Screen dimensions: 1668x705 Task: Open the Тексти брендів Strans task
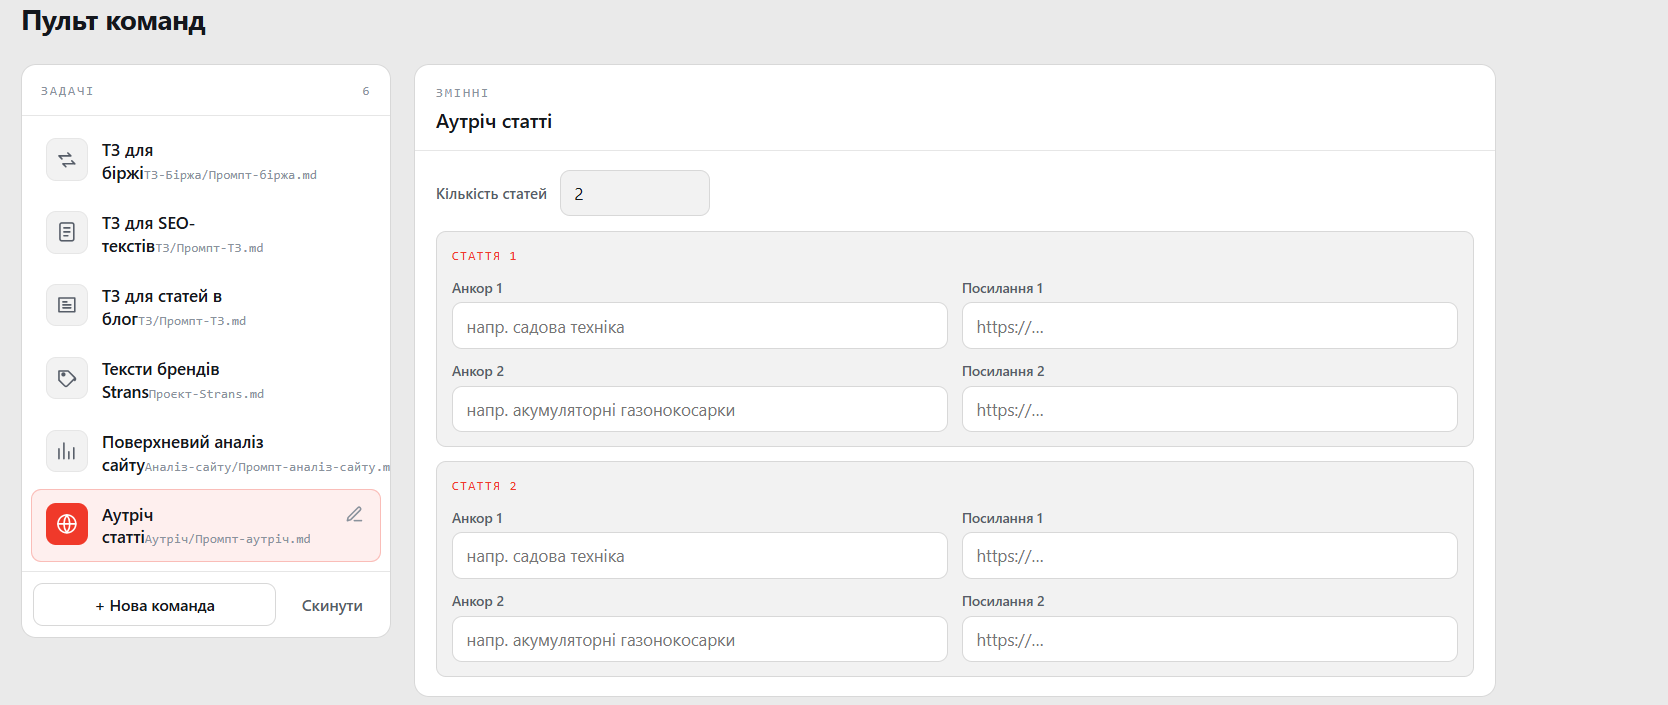pos(206,380)
